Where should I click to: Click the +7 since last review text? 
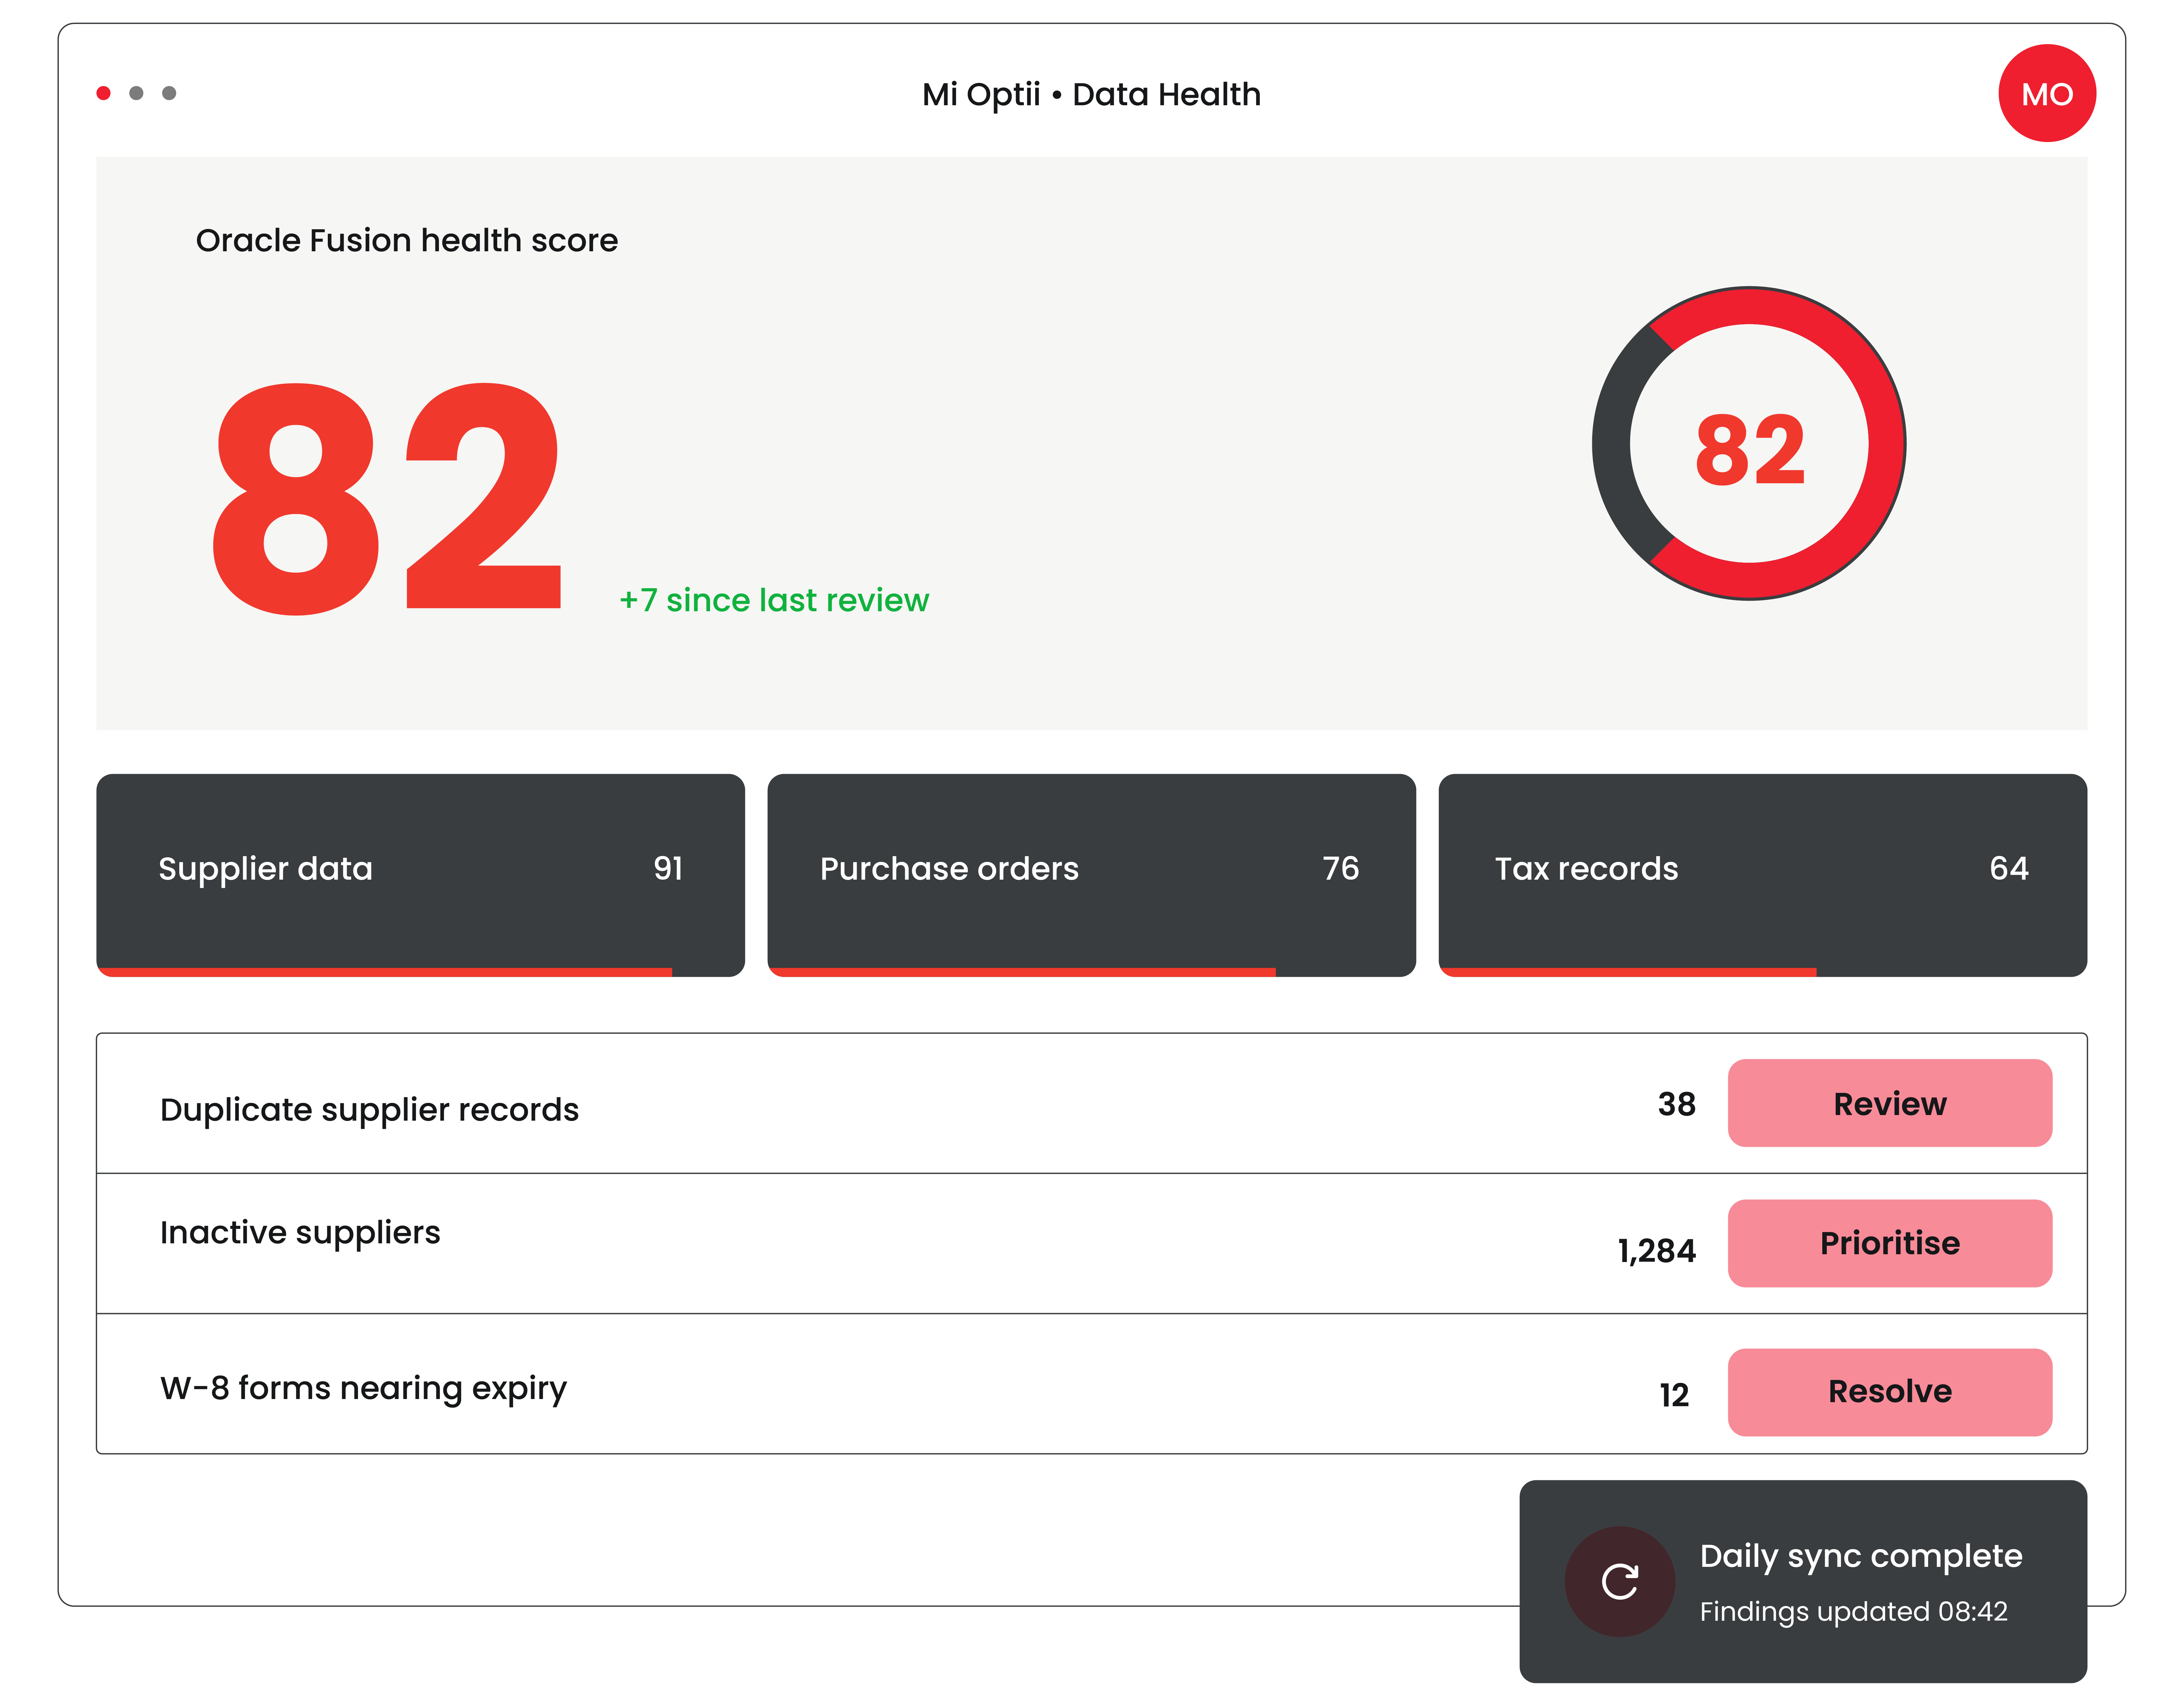coord(774,600)
